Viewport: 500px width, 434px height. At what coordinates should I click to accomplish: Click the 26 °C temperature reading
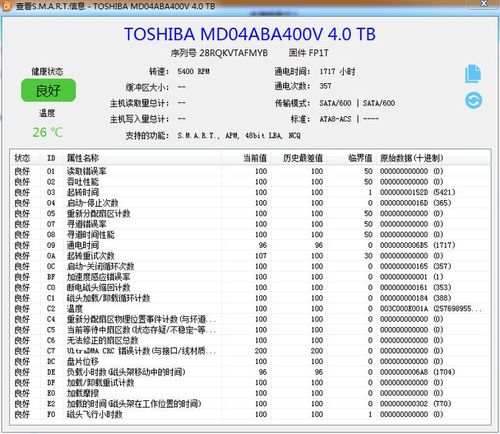click(48, 132)
